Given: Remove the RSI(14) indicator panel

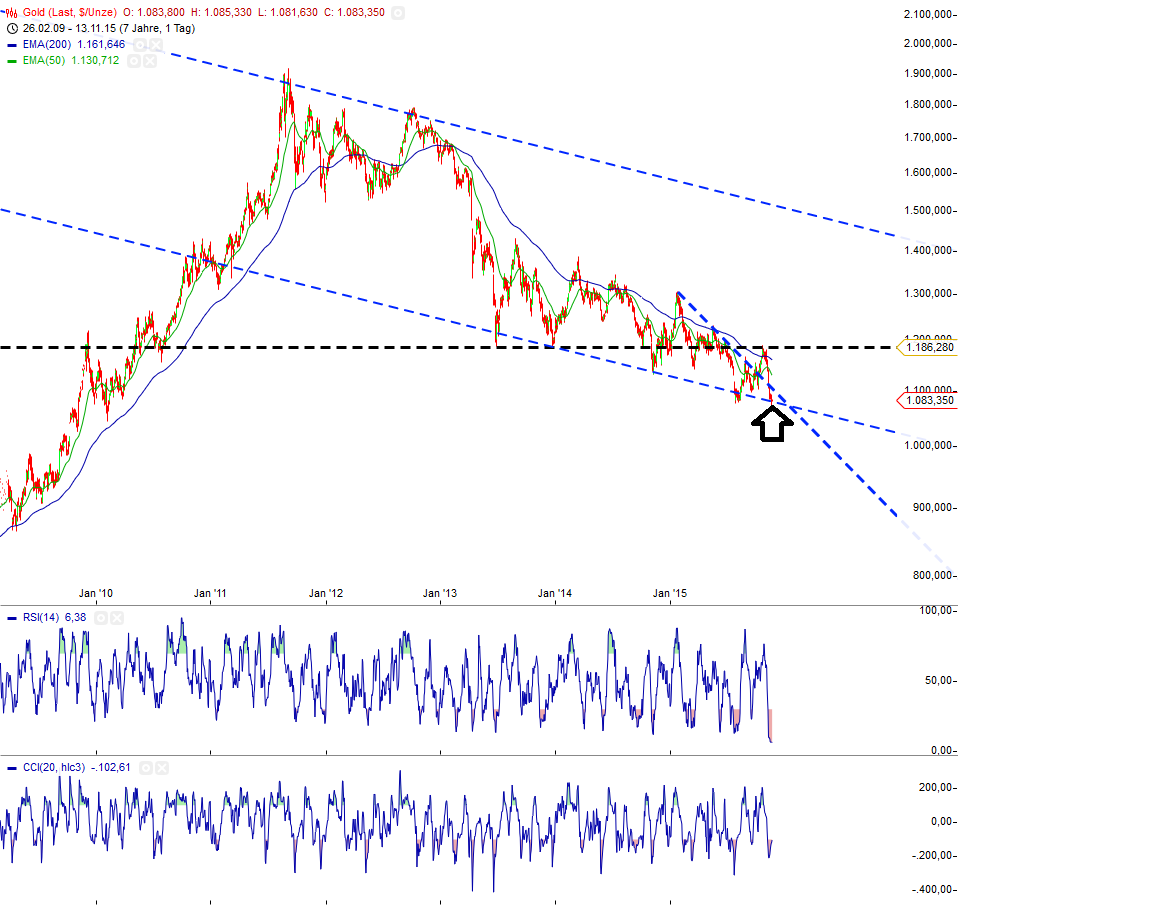Looking at the screenshot, I should (116, 618).
